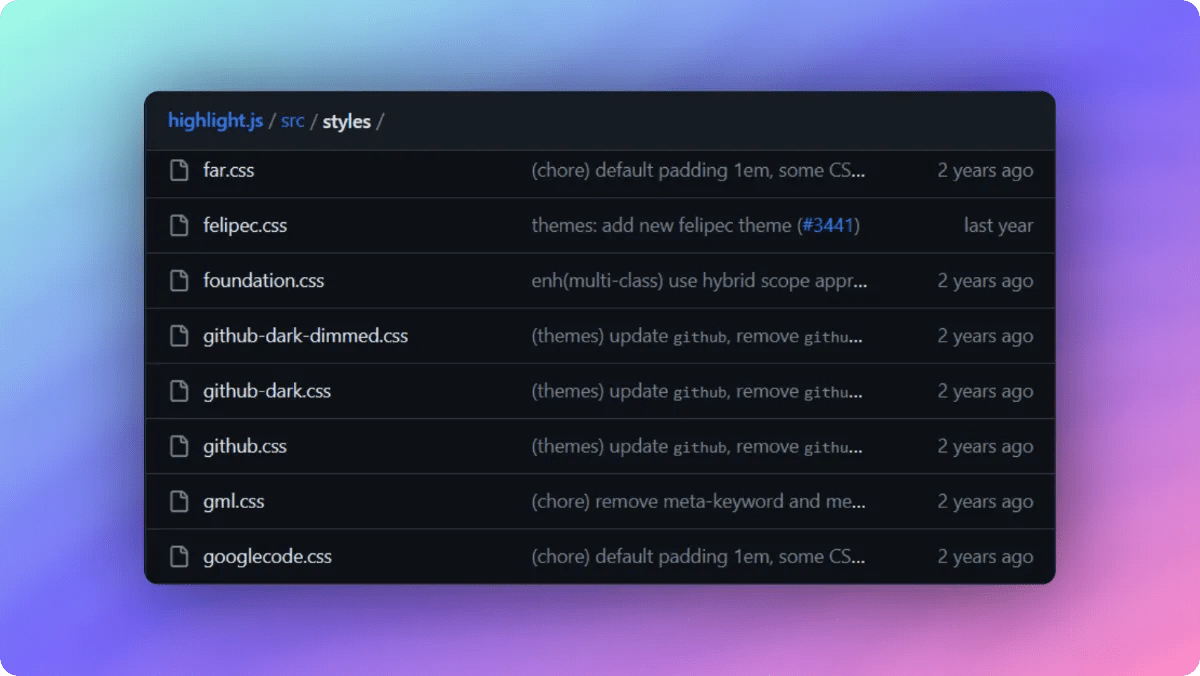The height and width of the screenshot is (676, 1200).
Task: Open the felipec.css file
Action: (245, 225)
